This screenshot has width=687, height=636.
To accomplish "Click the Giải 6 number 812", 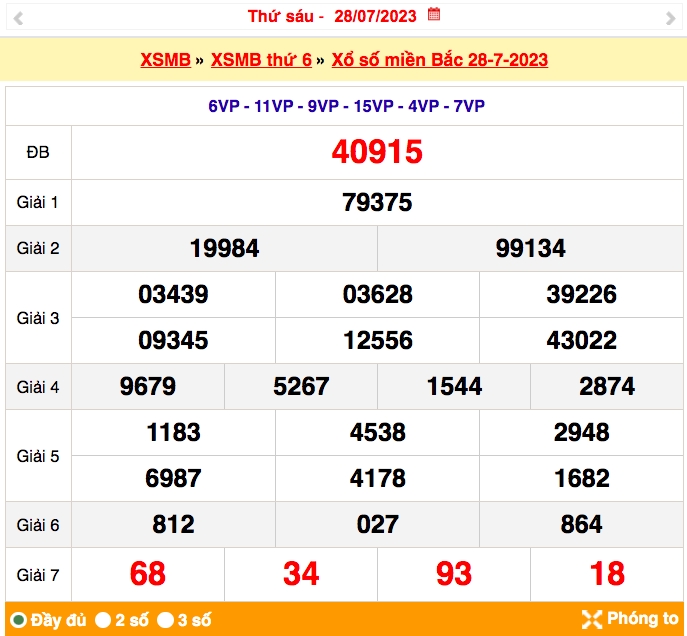I will click(x=173, y=524).
